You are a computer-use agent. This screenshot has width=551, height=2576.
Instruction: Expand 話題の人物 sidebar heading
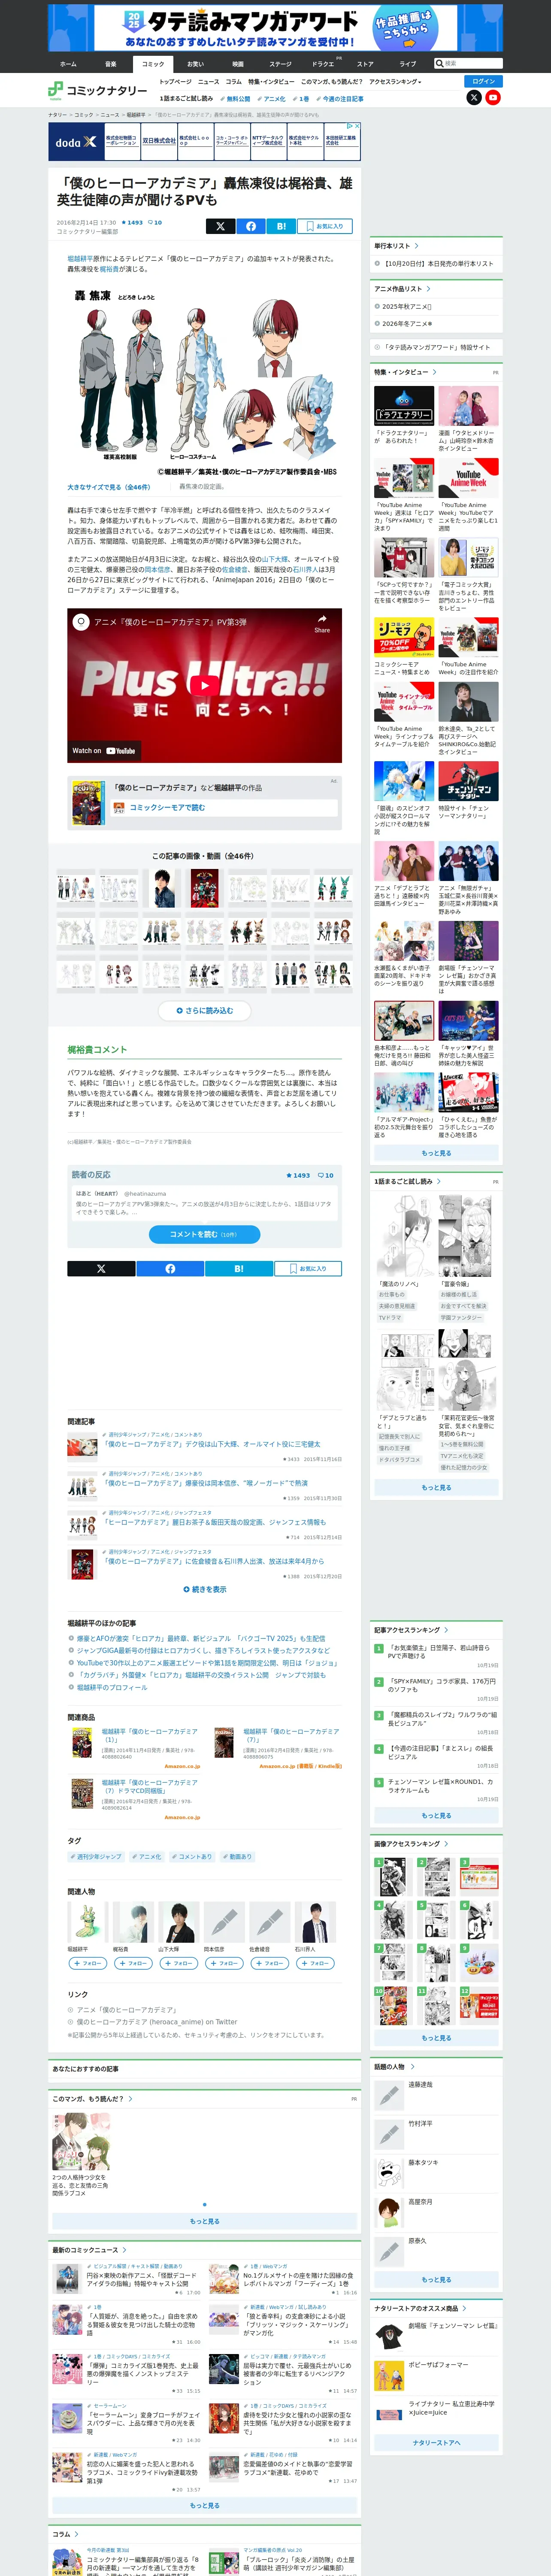(393, 2067)
